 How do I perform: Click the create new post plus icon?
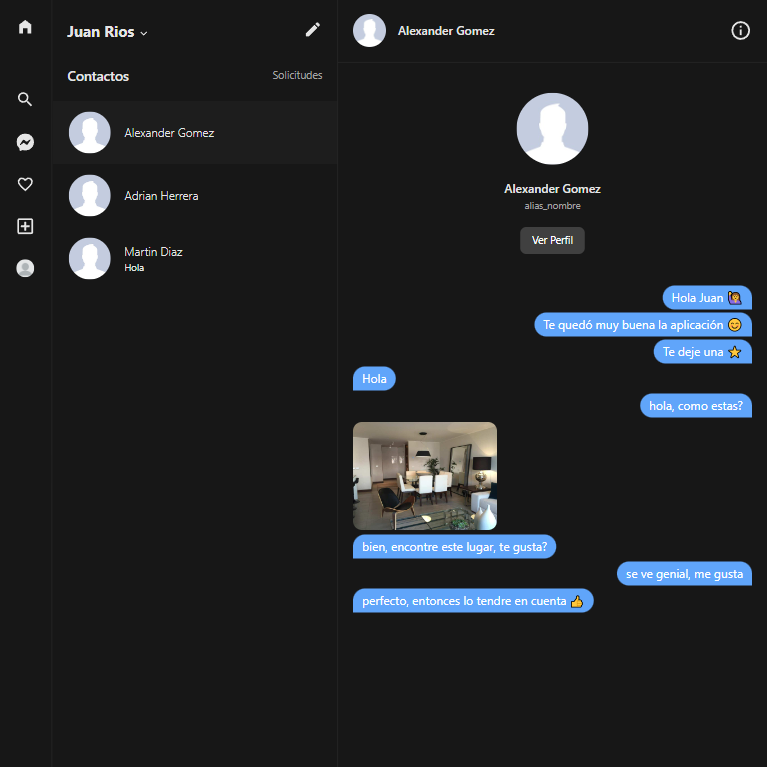tap(26, 226)
